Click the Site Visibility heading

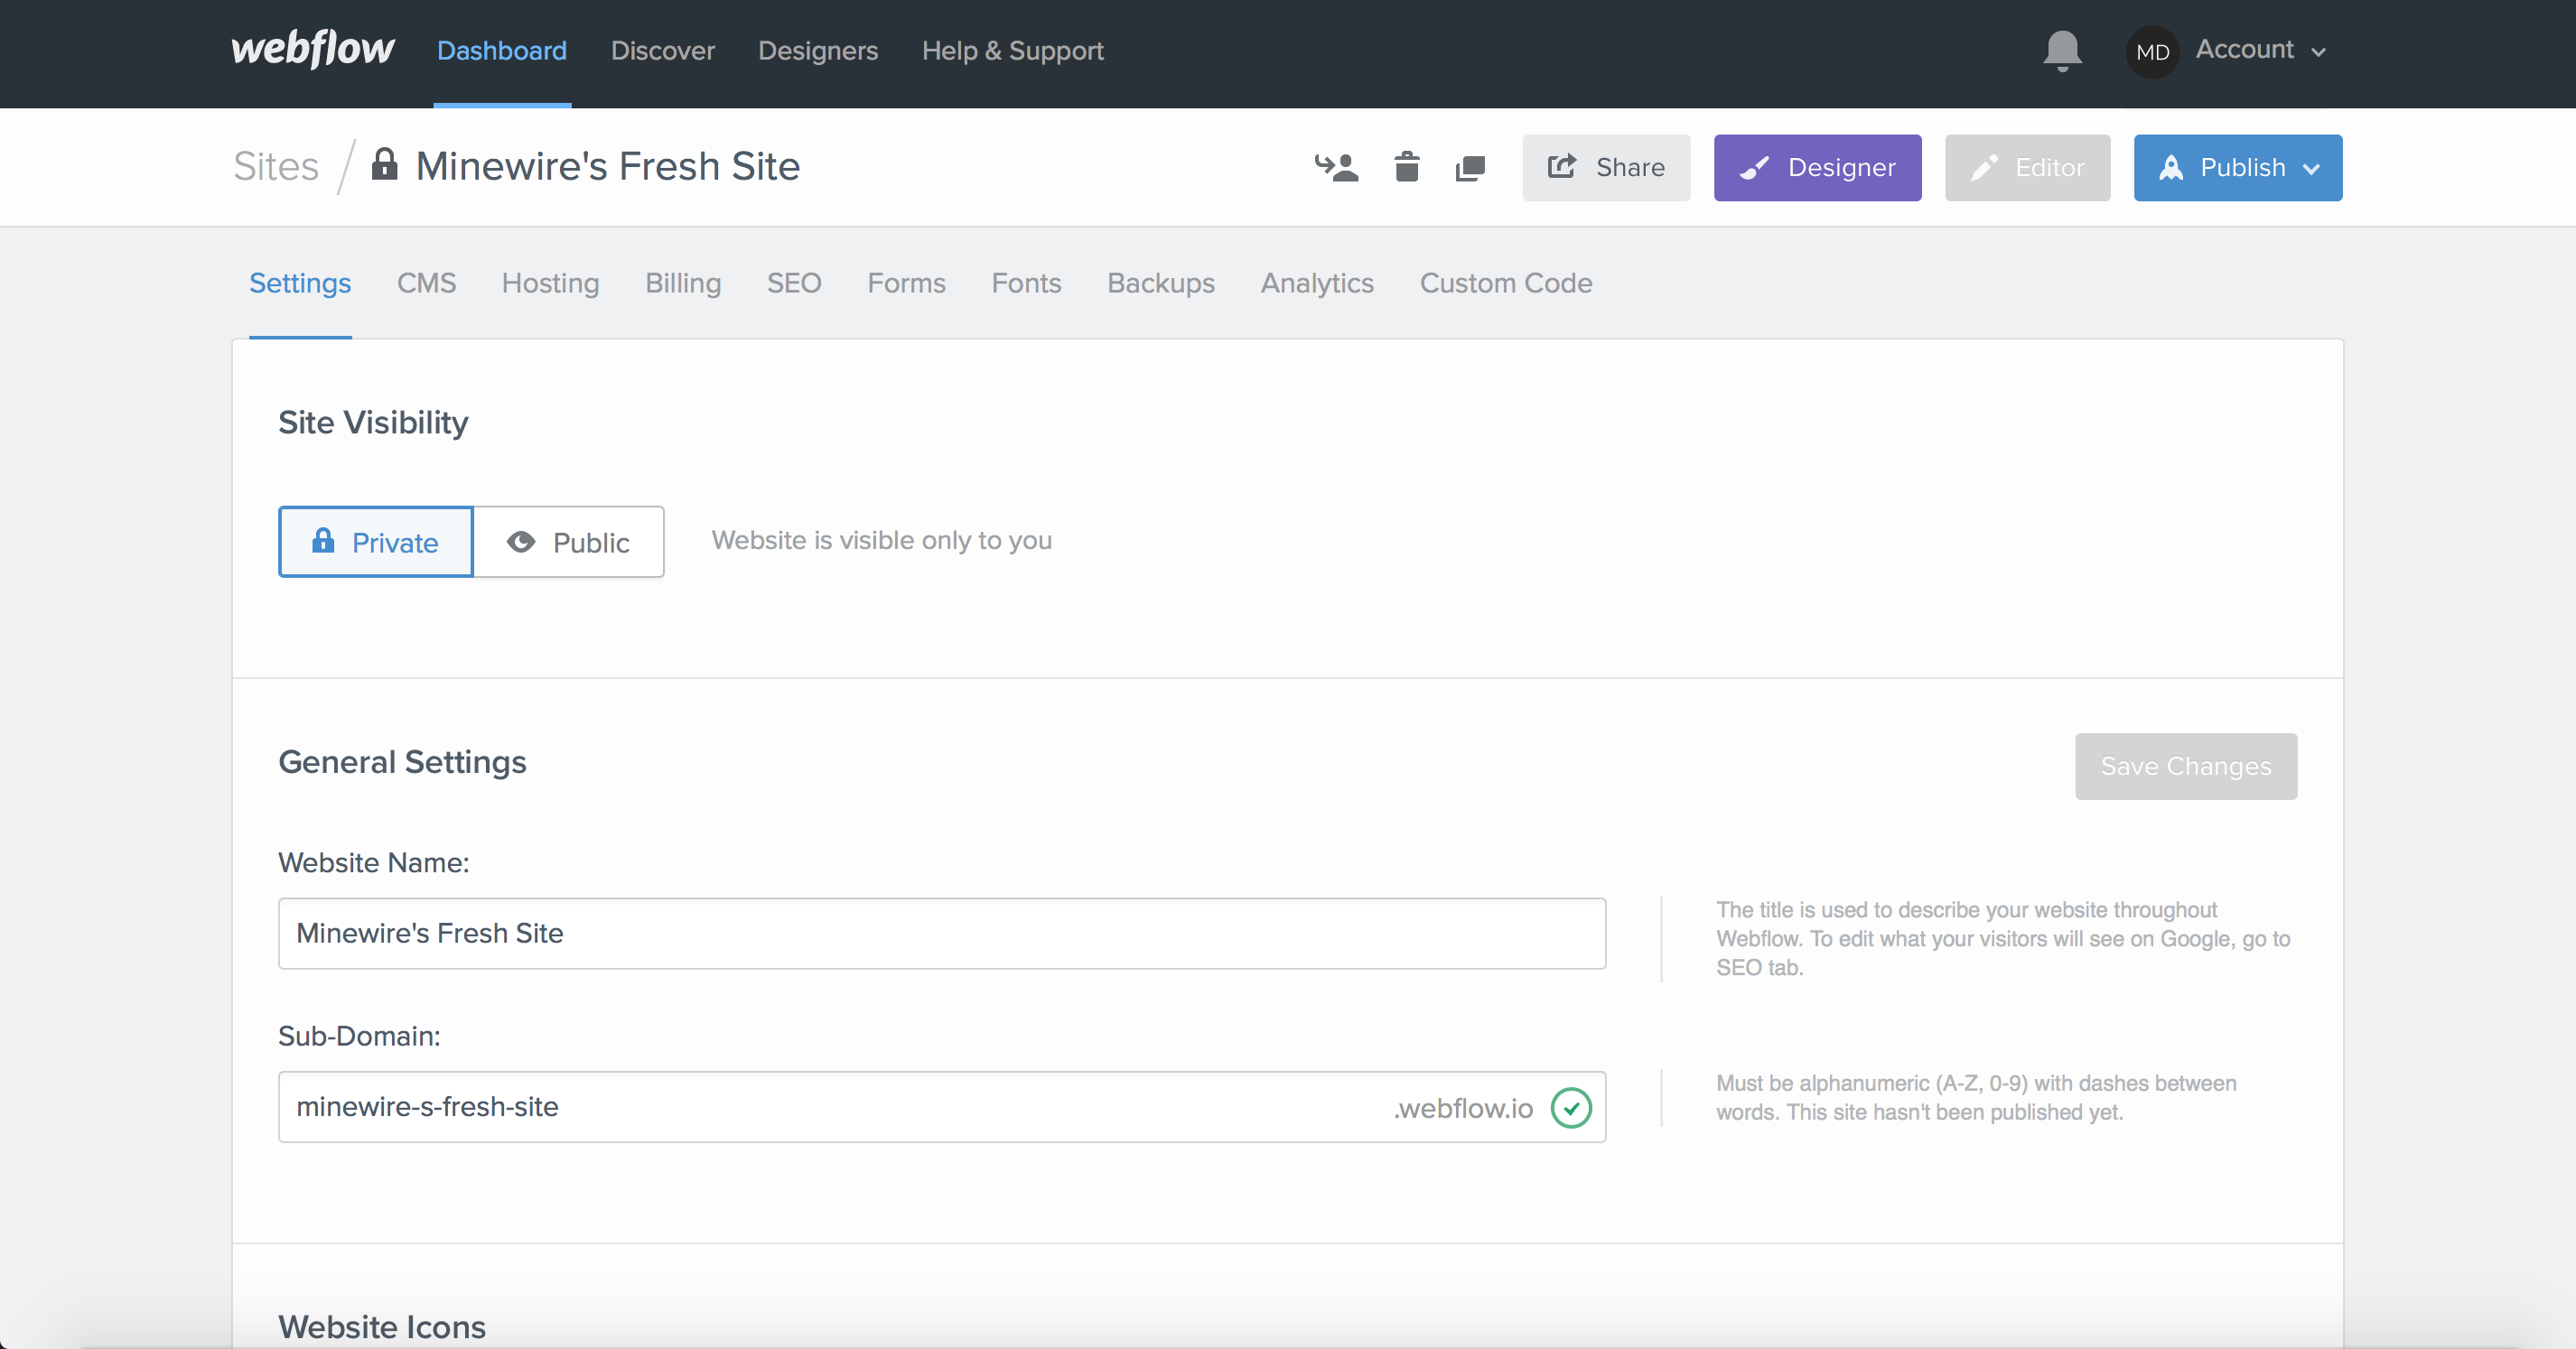click(x=373, y=422)
